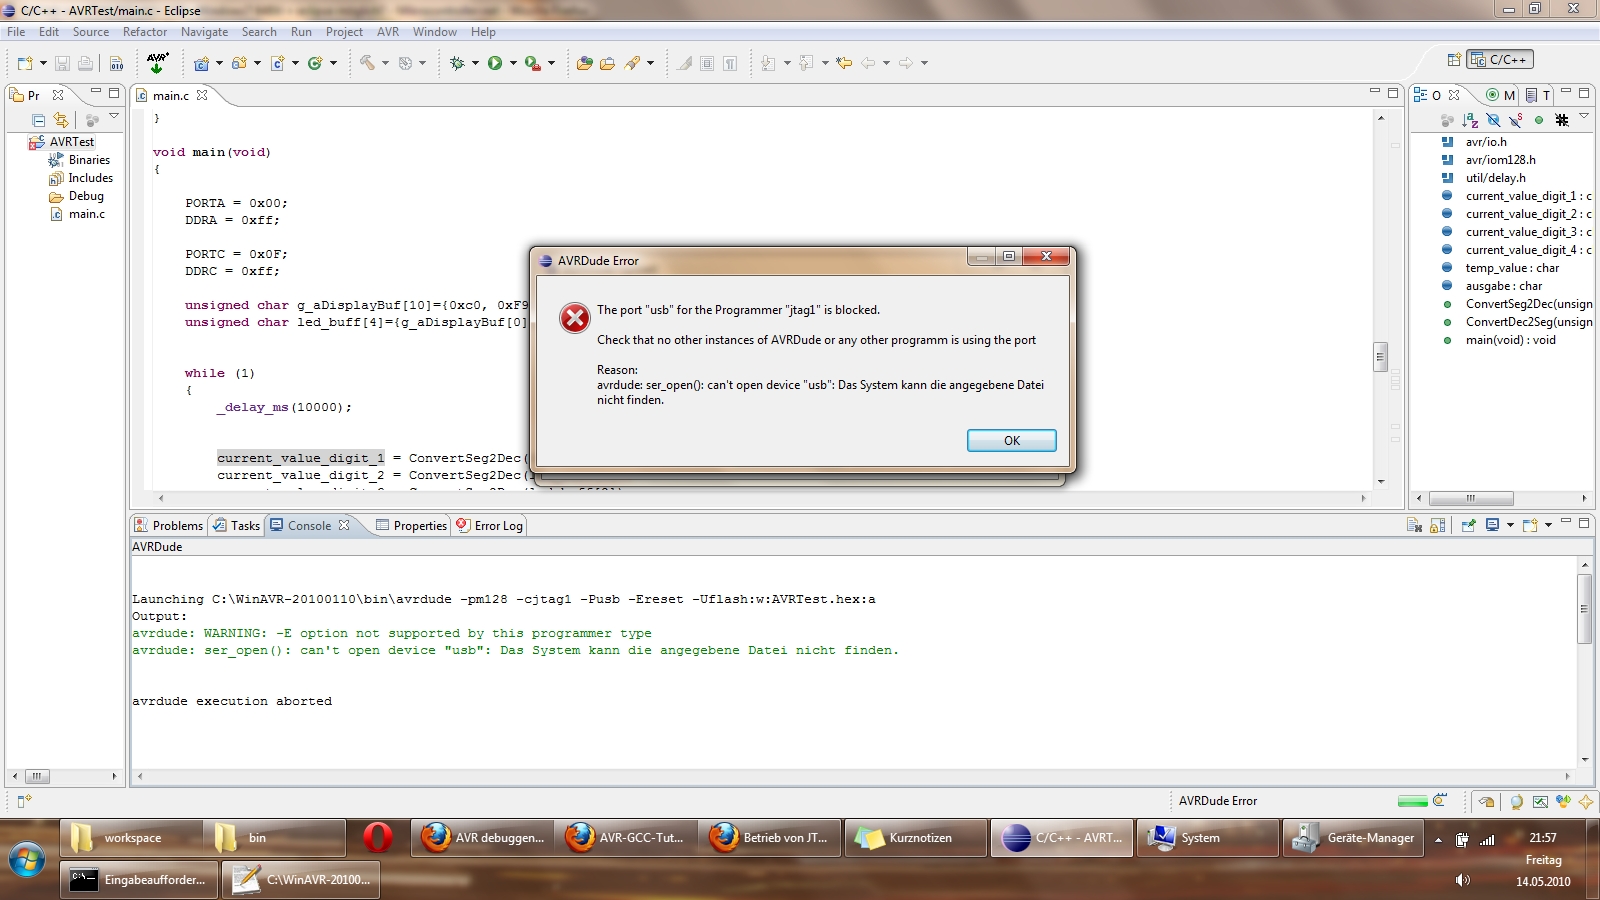This screenshot has width=1600, height=900.
Task: Click the New Source Folder icon
Action: pos(239,63)
